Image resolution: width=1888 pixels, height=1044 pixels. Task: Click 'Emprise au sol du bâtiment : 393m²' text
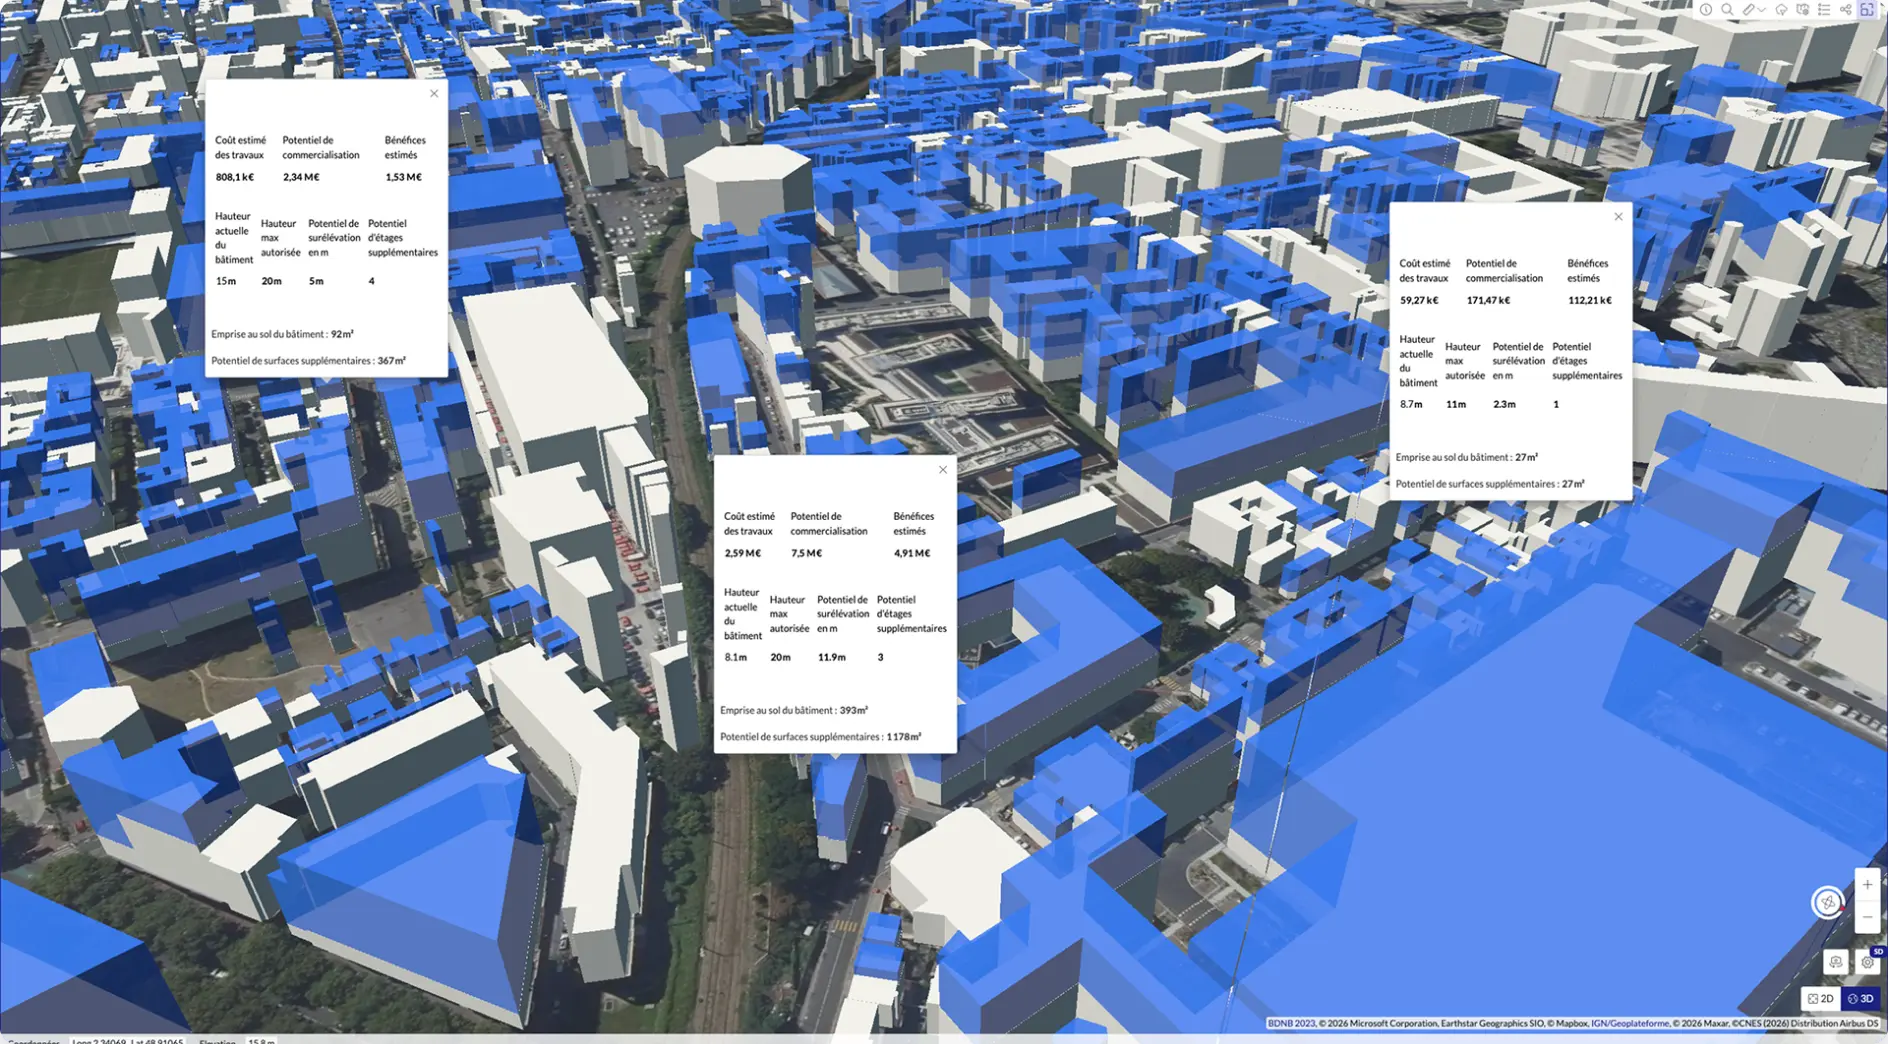pos(794,710)
